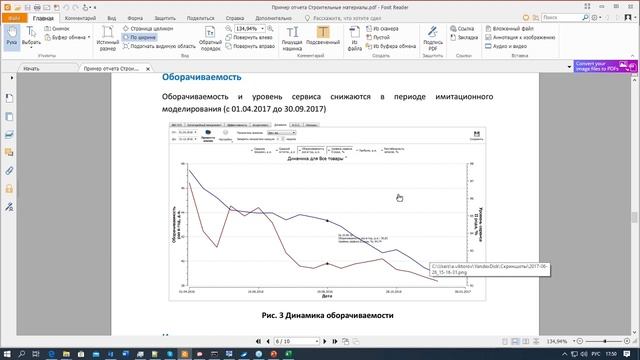Click the vertical scrollbar thumb

pos(634,217)
